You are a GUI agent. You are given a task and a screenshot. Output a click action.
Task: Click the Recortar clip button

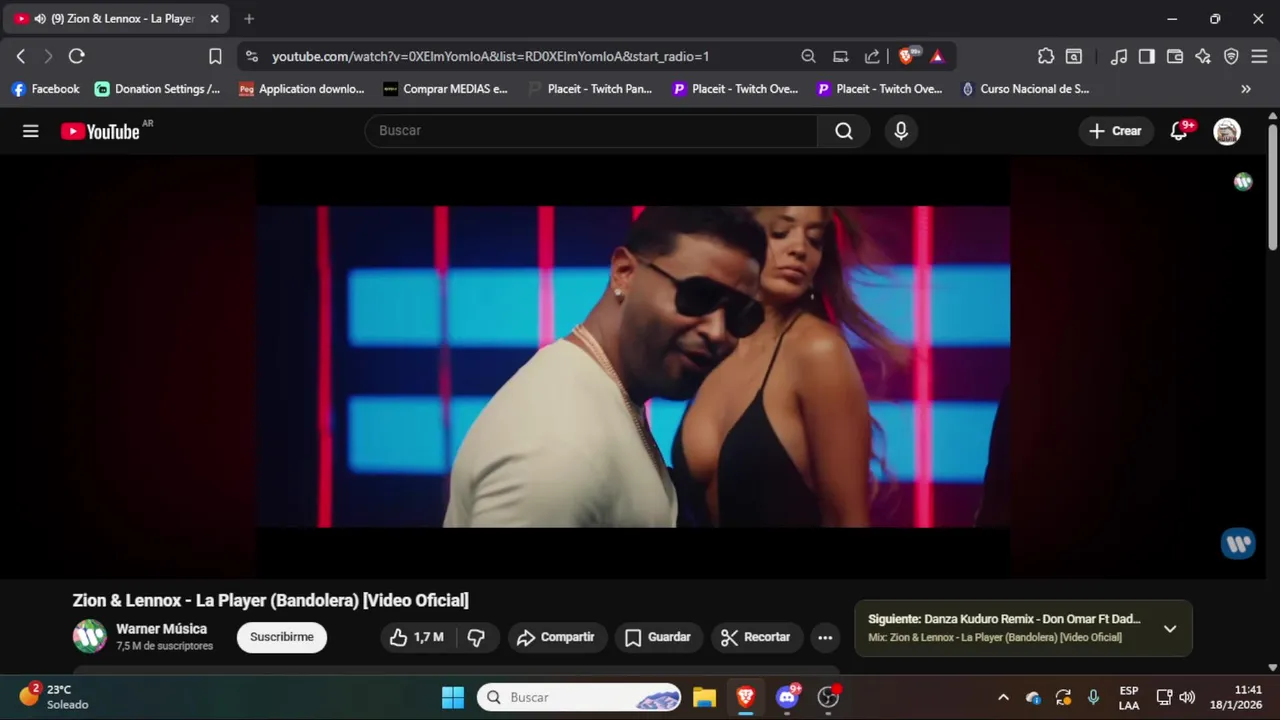click(756, 637)
